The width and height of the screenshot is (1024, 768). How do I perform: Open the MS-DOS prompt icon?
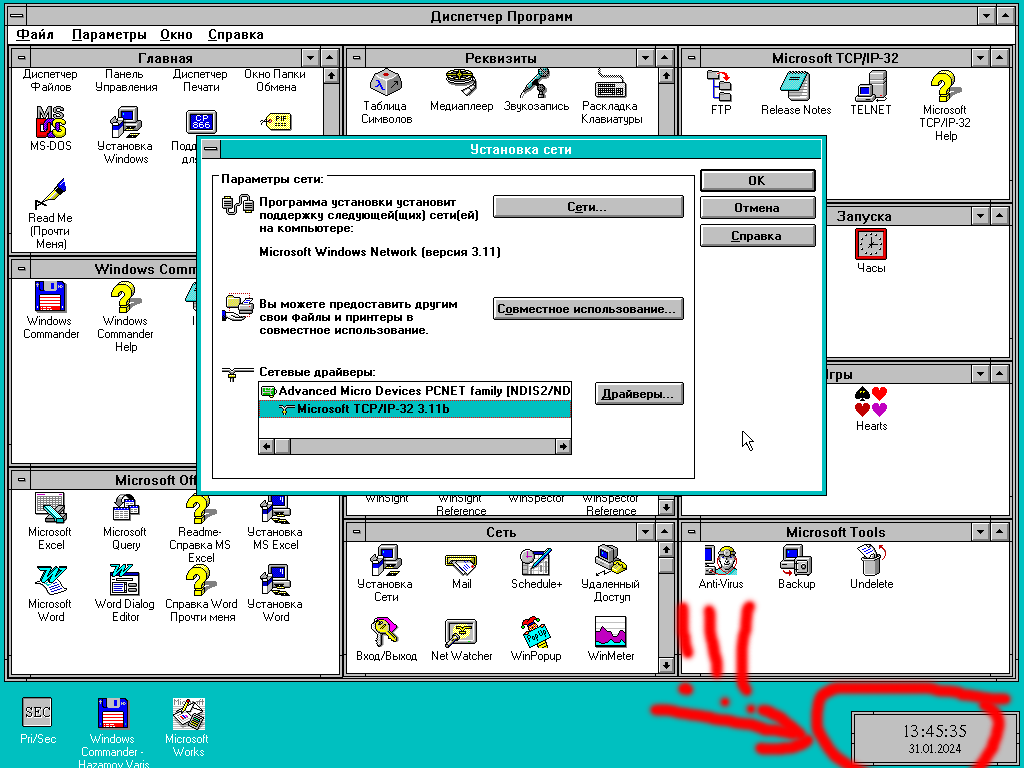click(x=50, y=121)
